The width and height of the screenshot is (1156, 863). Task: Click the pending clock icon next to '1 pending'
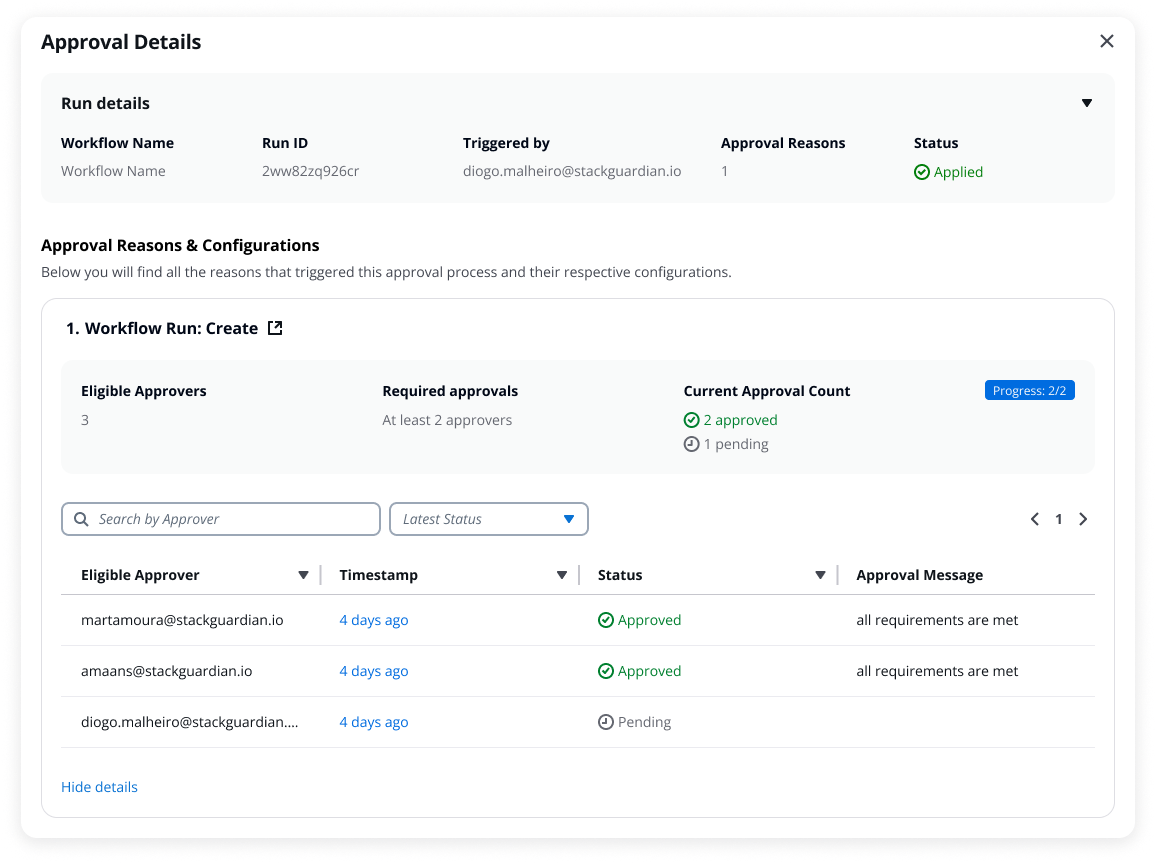pos(692,444)
